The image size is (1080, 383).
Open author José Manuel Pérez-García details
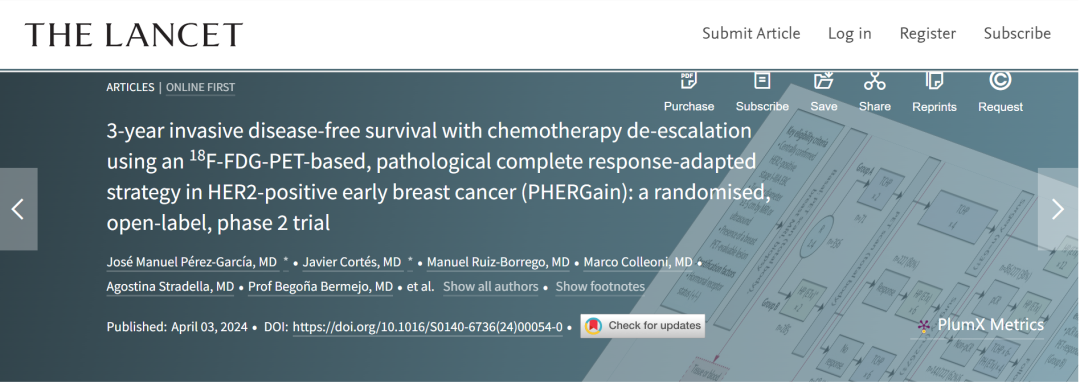(x=192, y=262)
